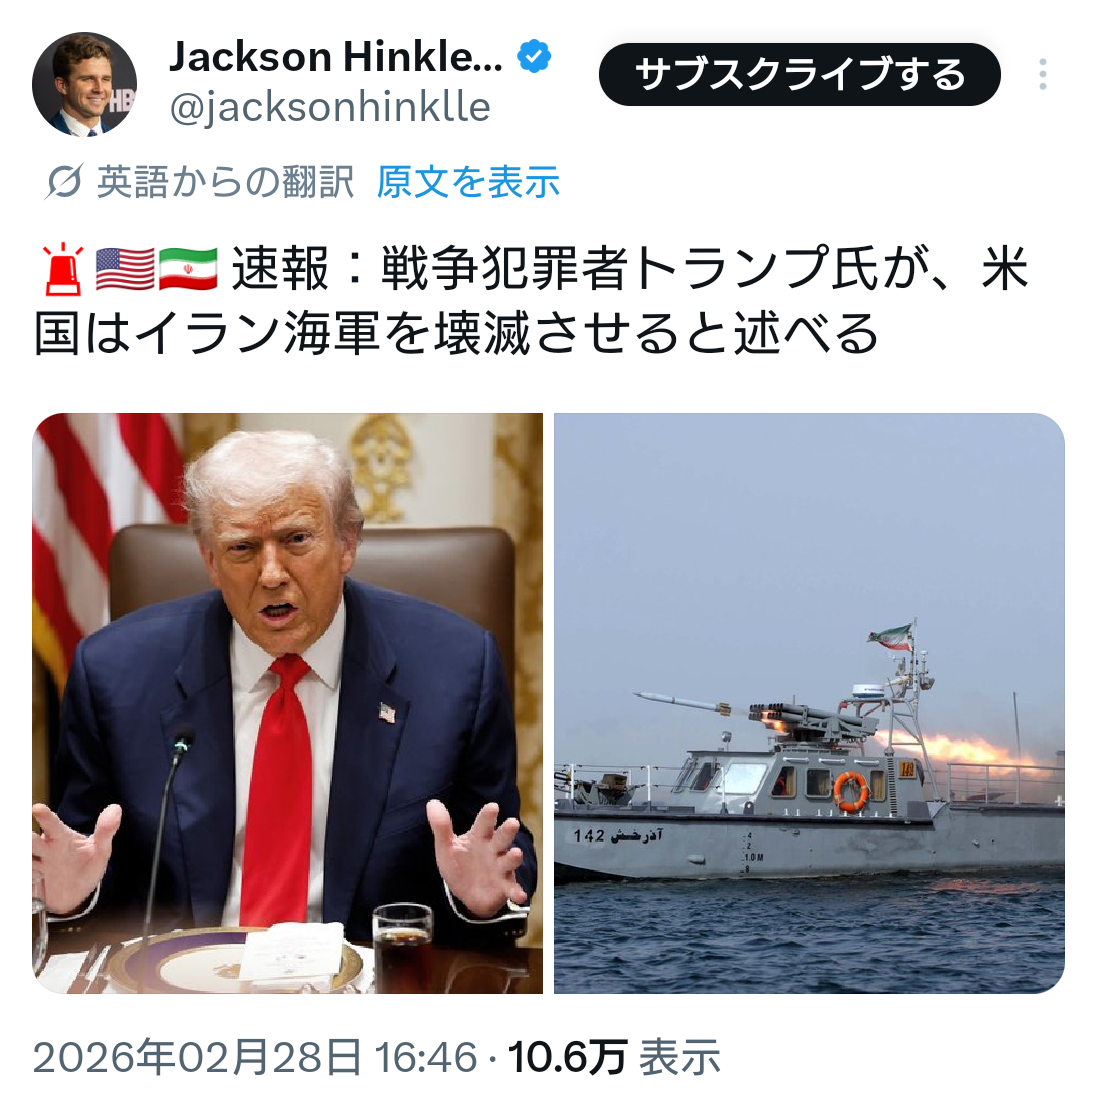Image resolution: width=1096 pixels, height=1110 pixels.
Task: Open the @jacksonhinklle handle
Action: point(330,108)
